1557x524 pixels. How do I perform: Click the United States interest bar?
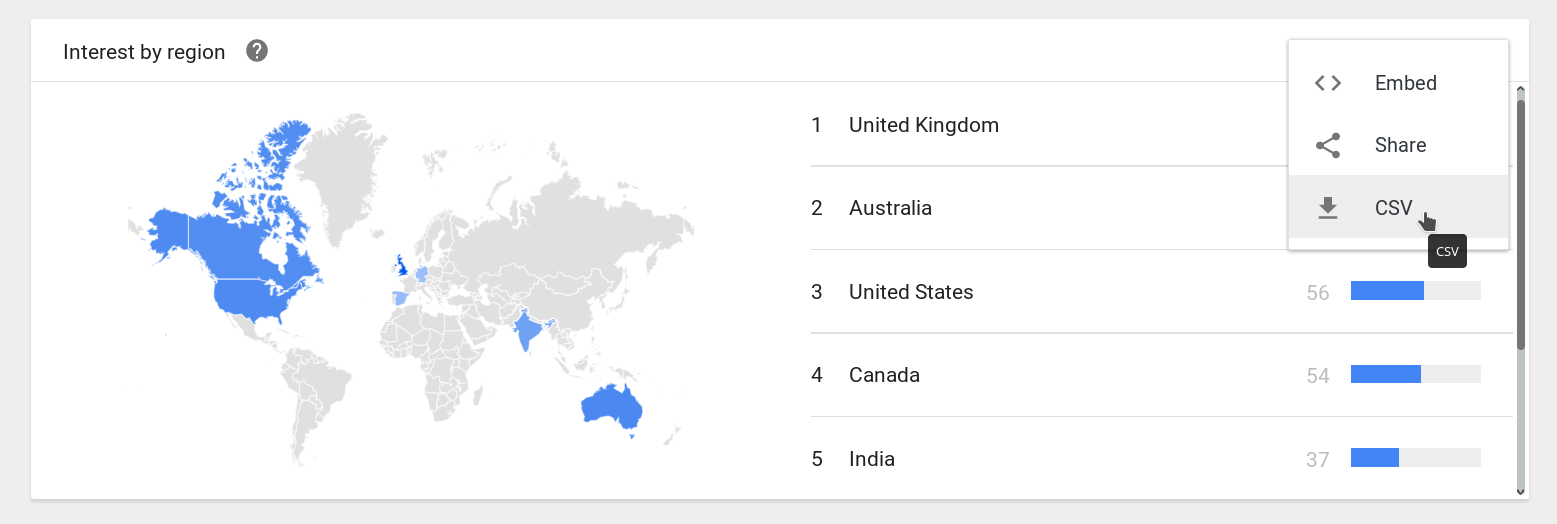(x=1415, y=291)
